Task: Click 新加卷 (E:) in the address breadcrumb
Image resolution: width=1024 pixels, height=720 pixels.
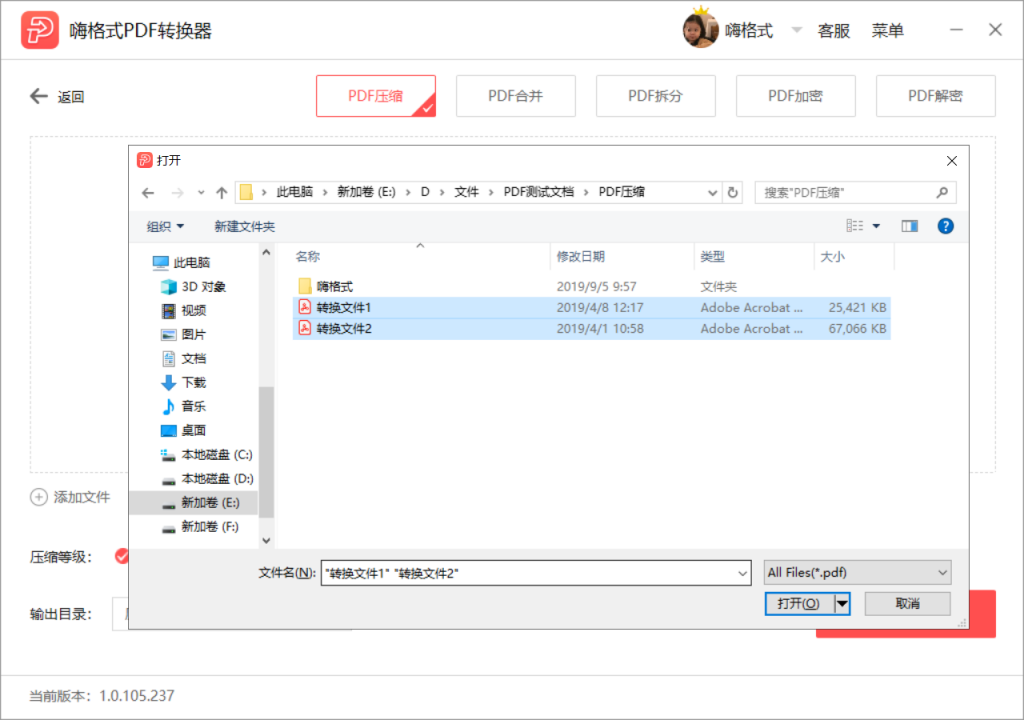Action: coord(366,192)
